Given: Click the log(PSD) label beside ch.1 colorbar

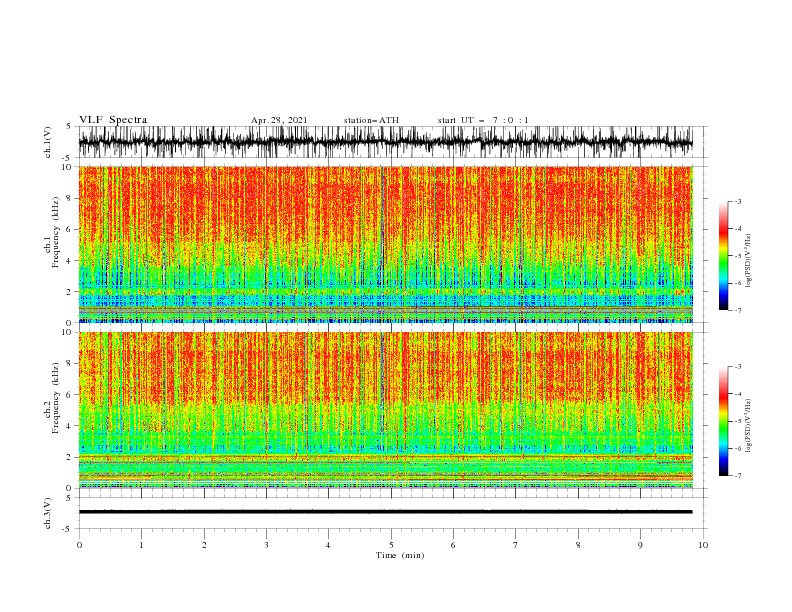Looking at the screenshot, I should point(748,261).
